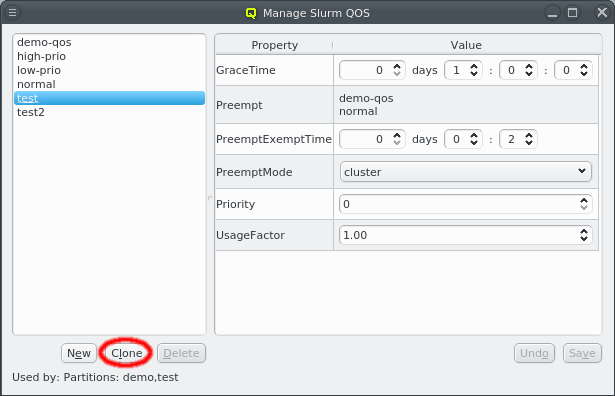Increase GraceTime minutes with up arrow
Screen dimensions: 615x396
coord(529,66)
